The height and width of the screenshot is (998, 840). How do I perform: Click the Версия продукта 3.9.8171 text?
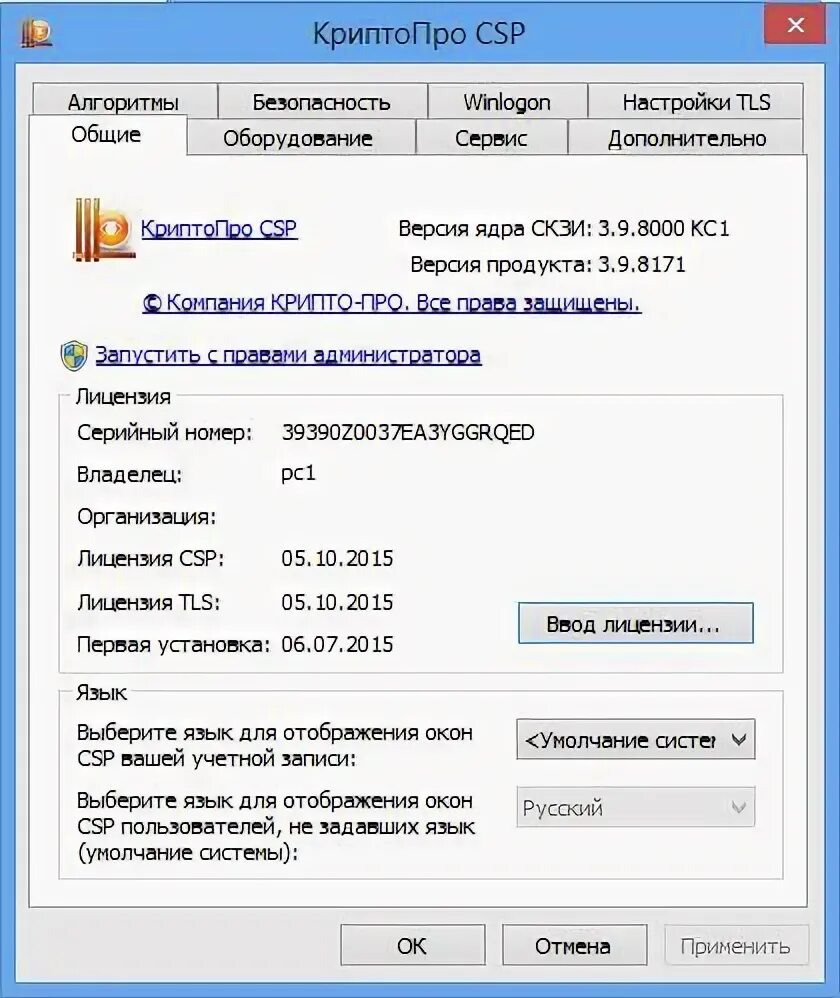[x=548, y=264]
